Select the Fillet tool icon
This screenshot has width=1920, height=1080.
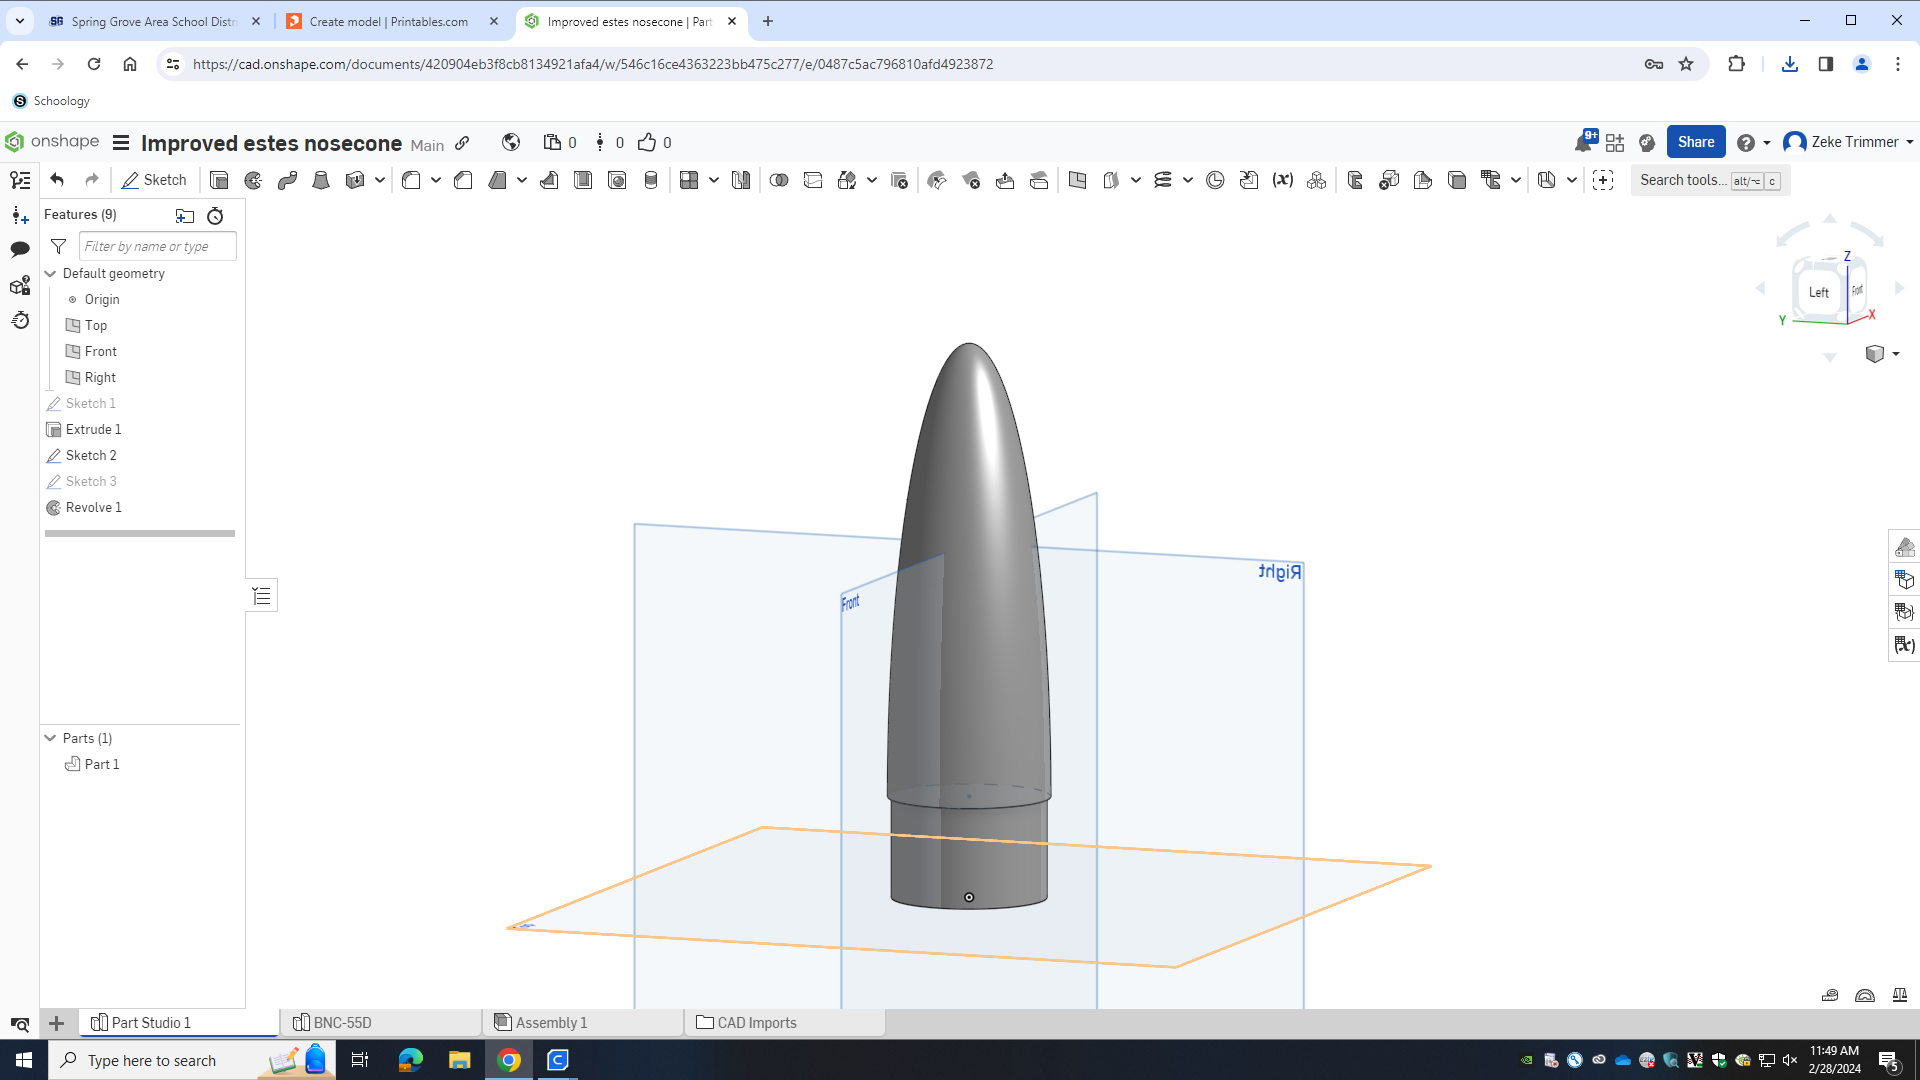point(411,180)
